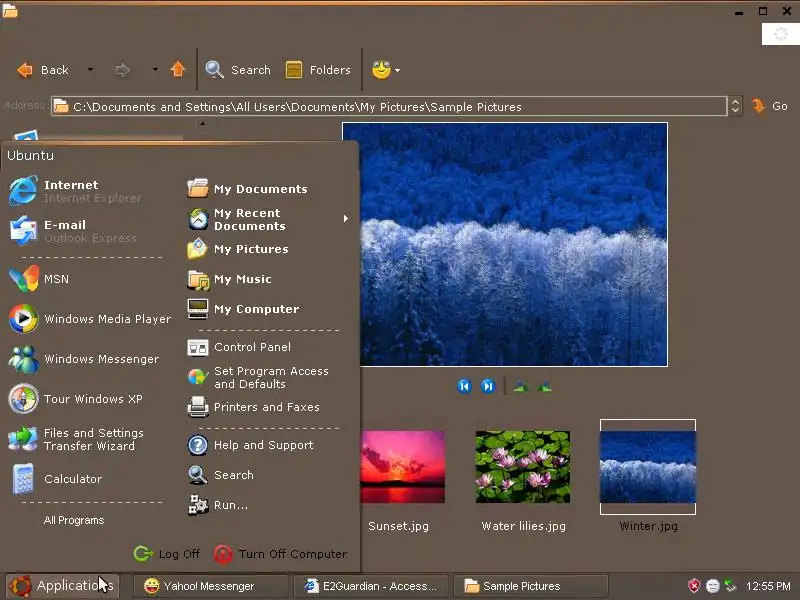
Task: Open the Run... dialog
Action: (x=217, y=505)
